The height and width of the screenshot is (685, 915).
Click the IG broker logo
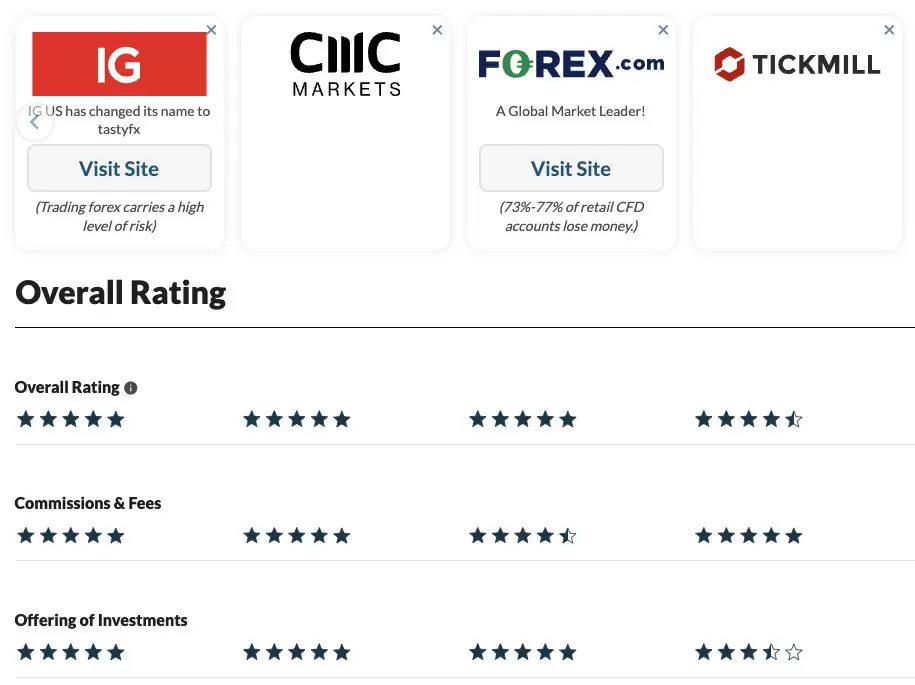pyautogui.click(x=119, y=63)
